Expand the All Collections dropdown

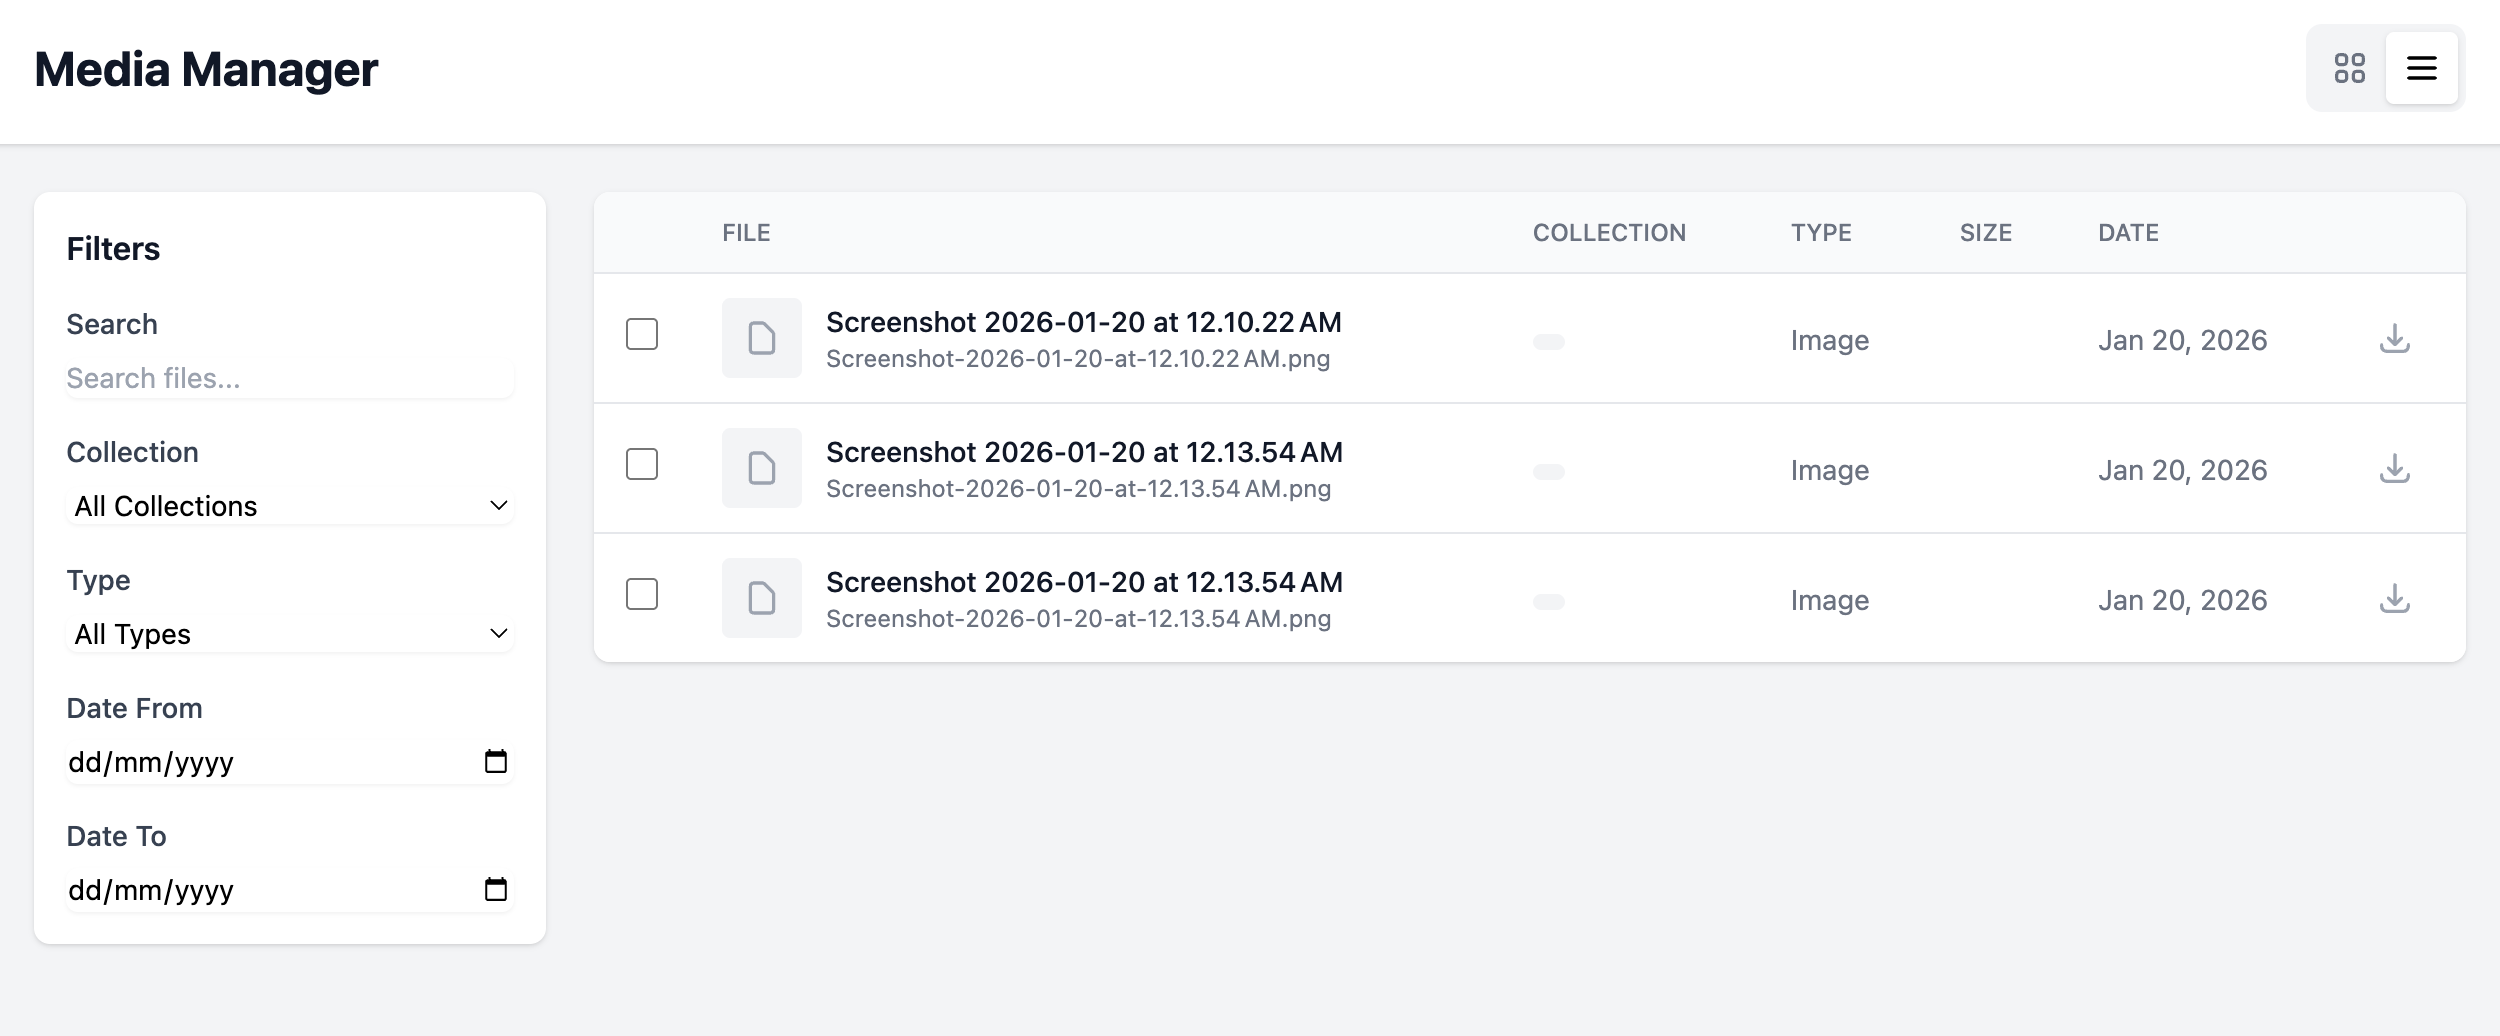point(290,506)
